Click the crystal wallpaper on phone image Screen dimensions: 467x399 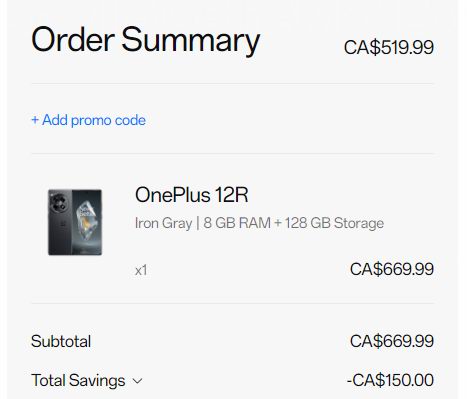87,220
